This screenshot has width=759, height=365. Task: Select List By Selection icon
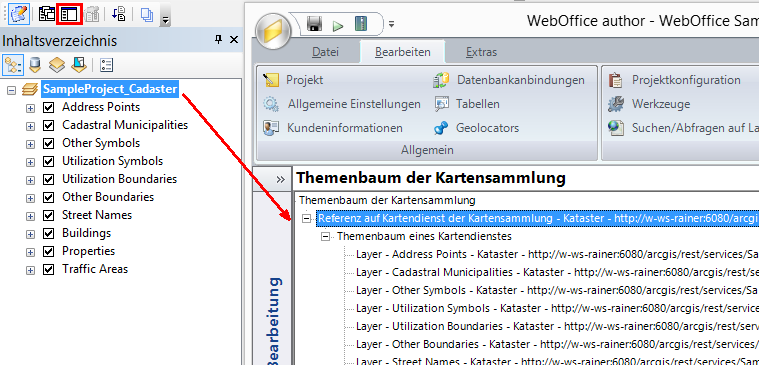pos(79,64)
